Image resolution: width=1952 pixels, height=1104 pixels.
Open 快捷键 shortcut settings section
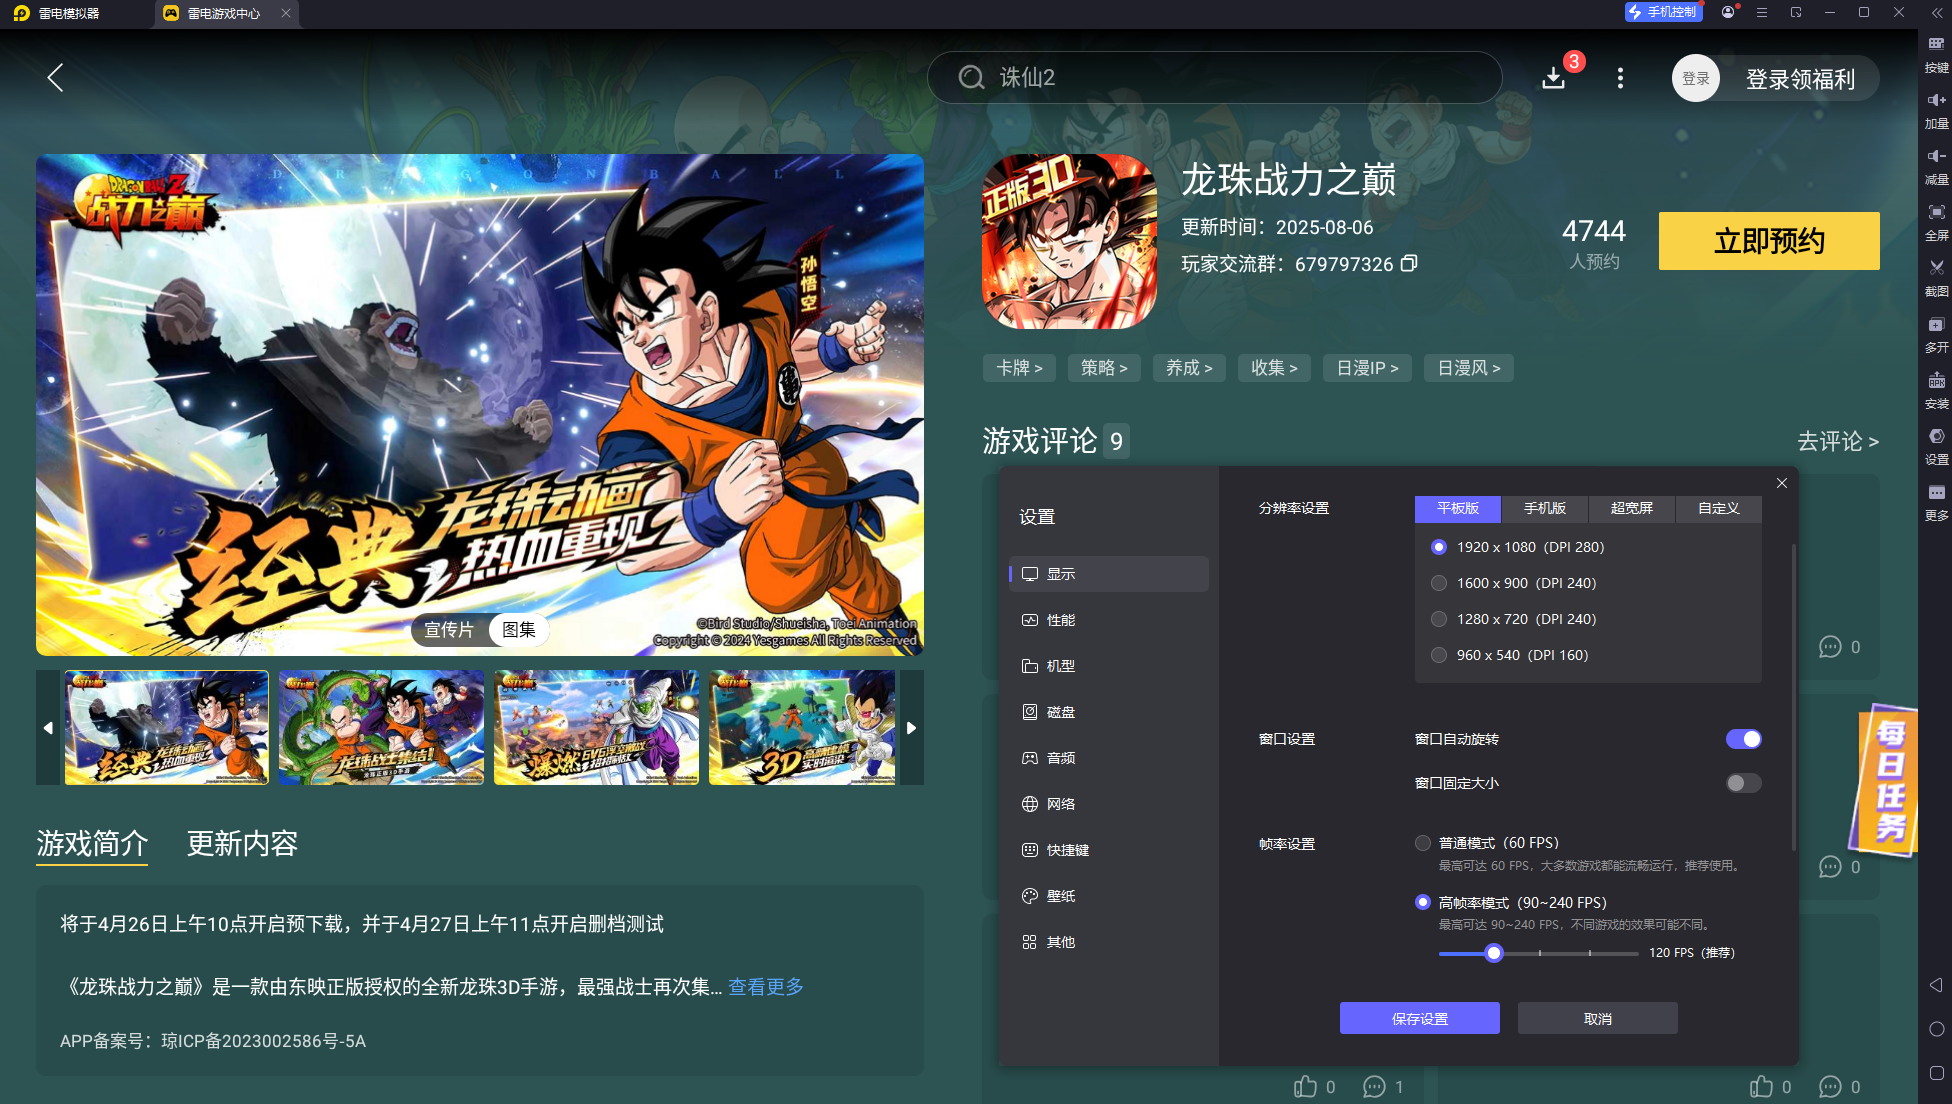1109,850
